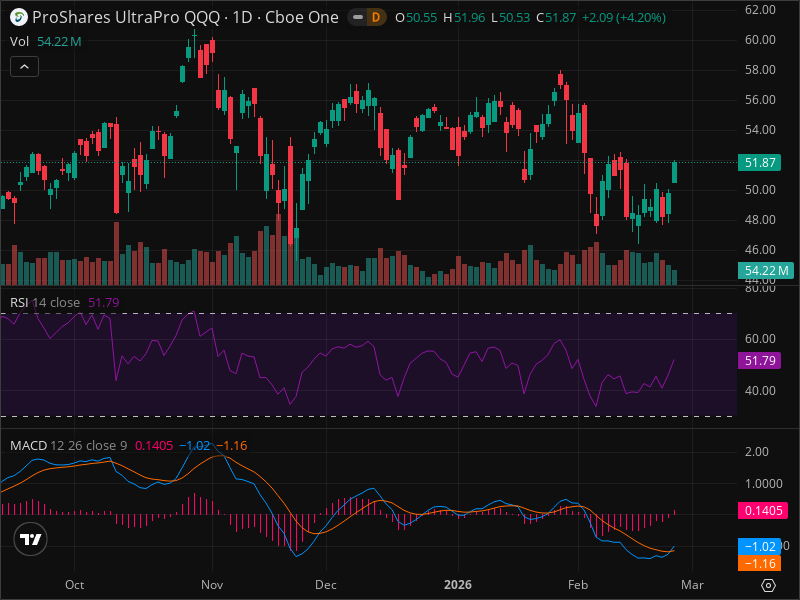Click the Dec date on time axis

(x=326, y=585)
